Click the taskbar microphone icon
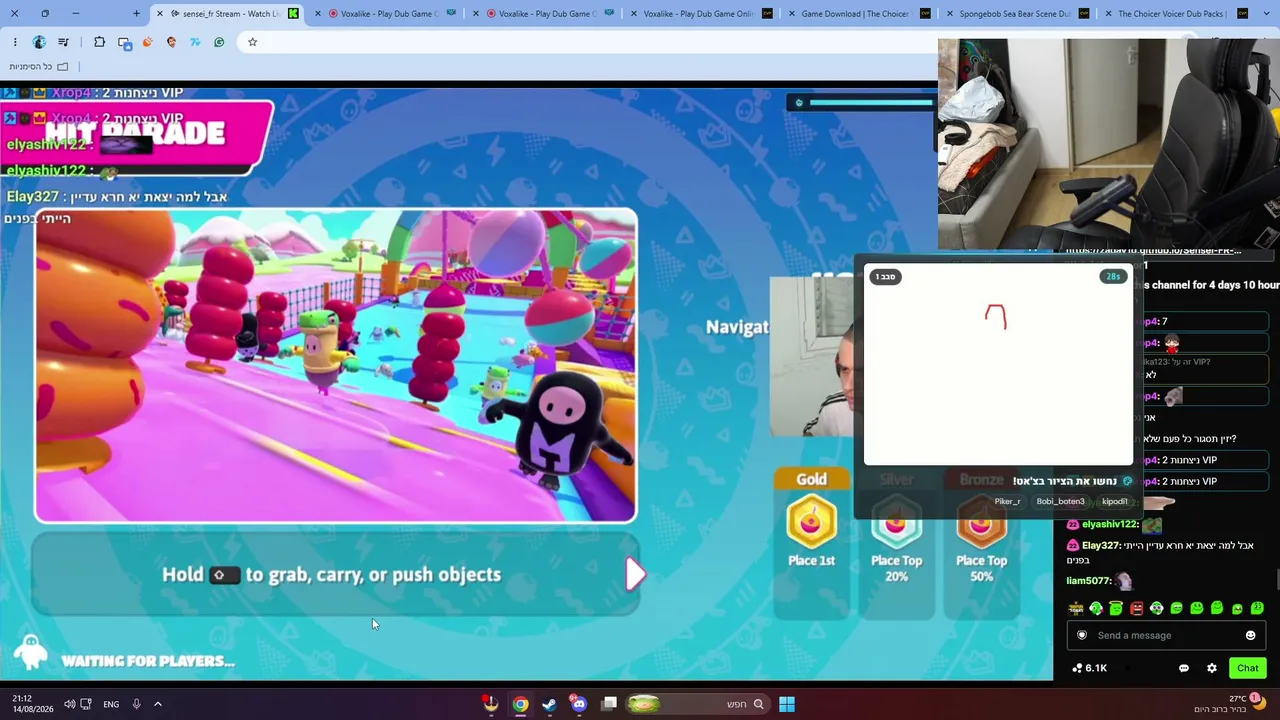This screenshot has width=1280, height=720. point(136,704)
